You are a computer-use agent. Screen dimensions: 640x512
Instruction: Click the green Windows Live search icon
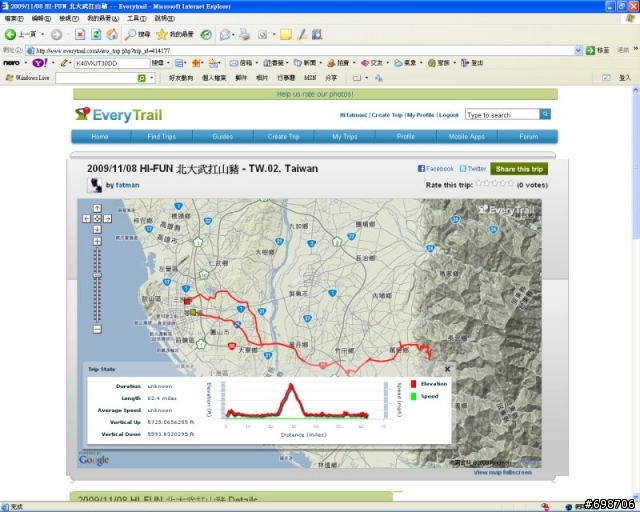(x=142, y=78)
